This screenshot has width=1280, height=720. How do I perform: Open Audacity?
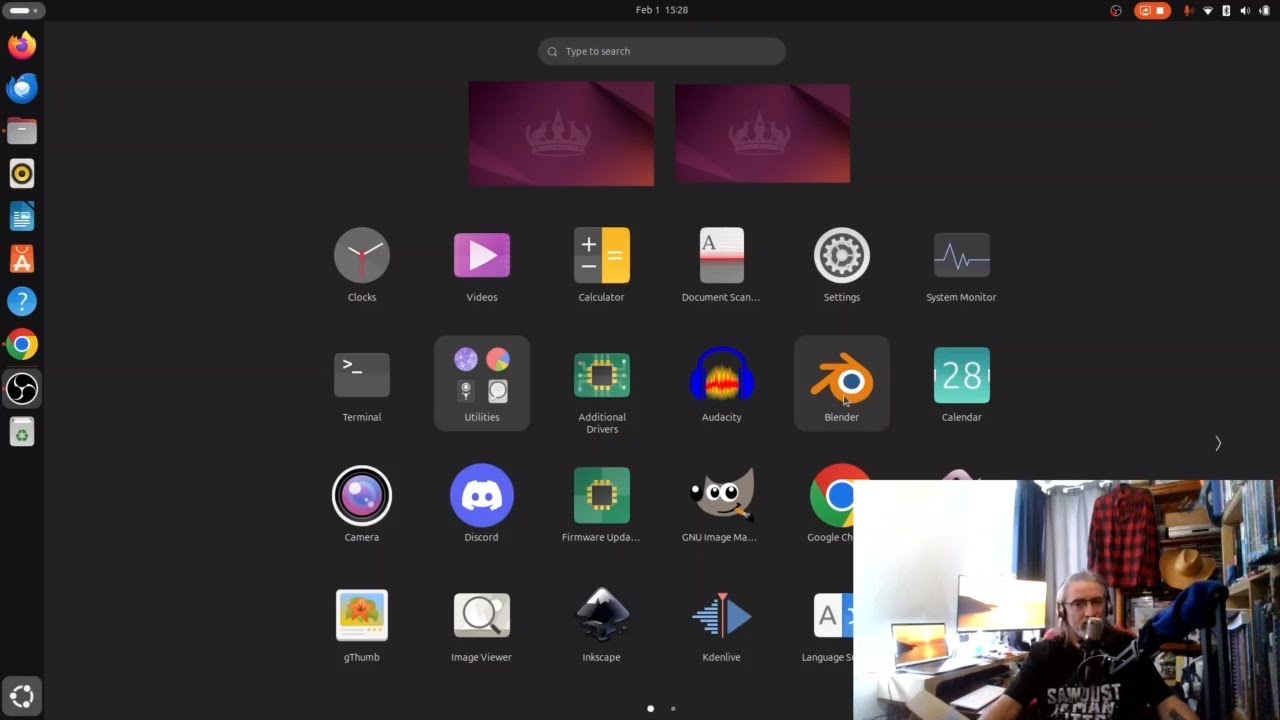[722, 376]
